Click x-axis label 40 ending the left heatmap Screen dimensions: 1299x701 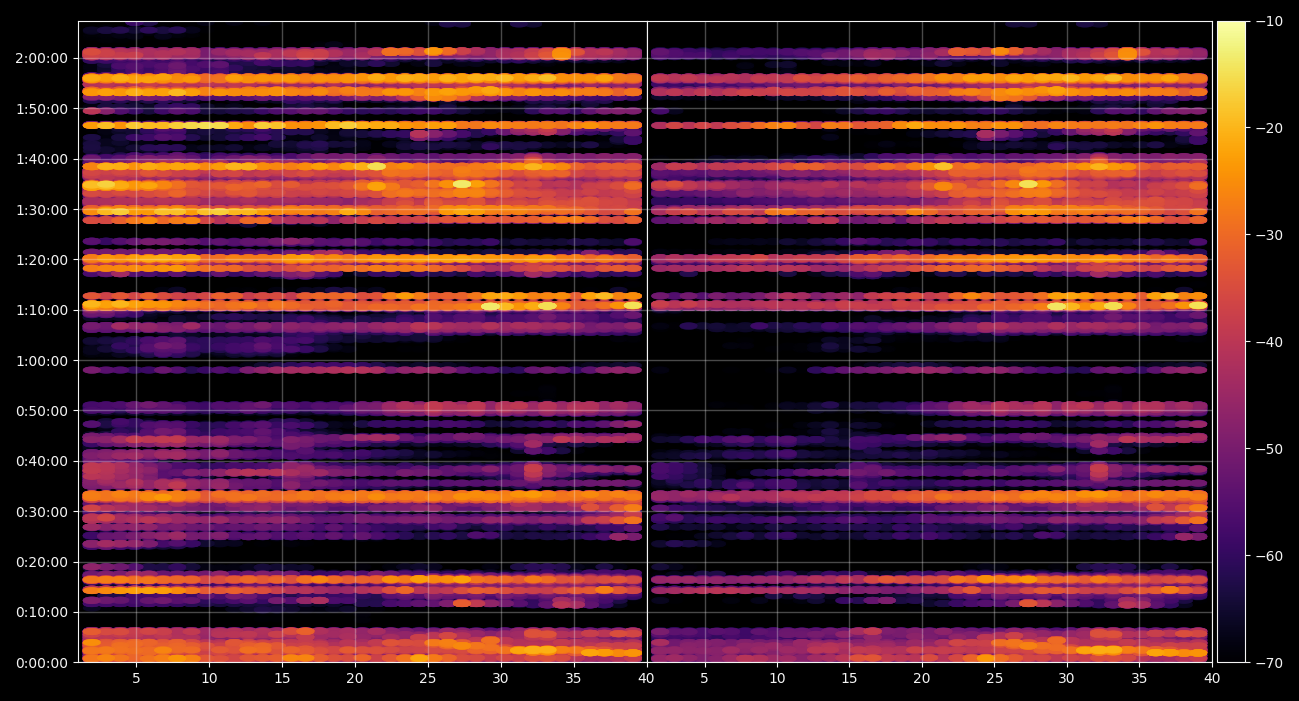647,679
